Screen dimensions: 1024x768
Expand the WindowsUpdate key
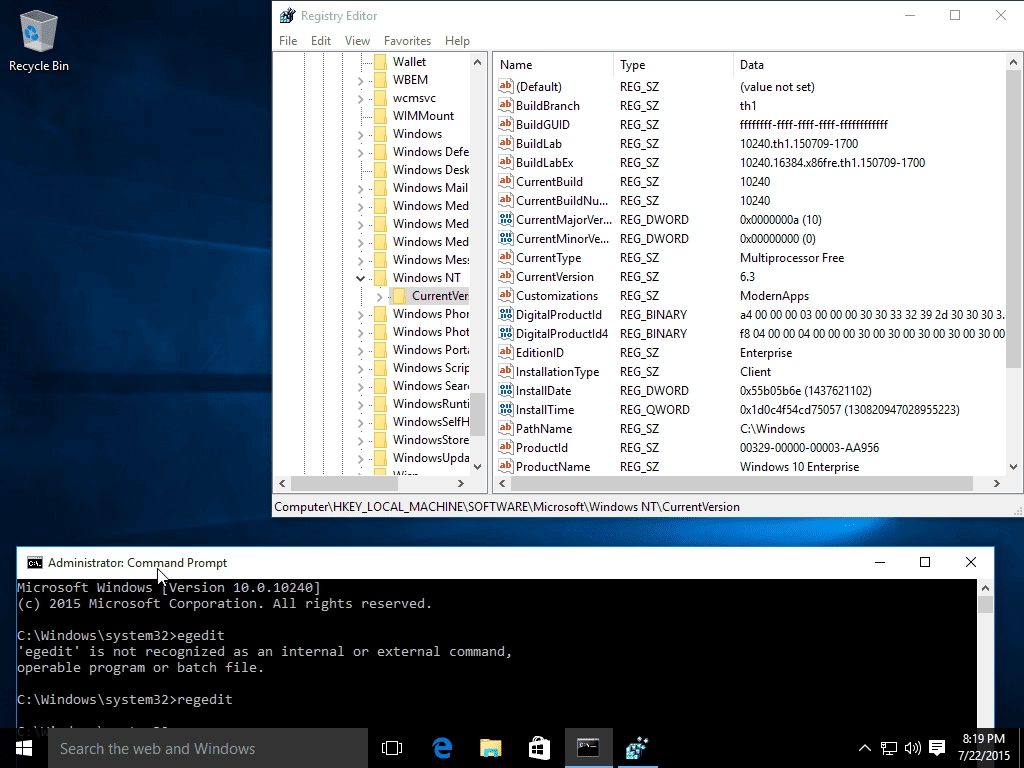(360, 458)
